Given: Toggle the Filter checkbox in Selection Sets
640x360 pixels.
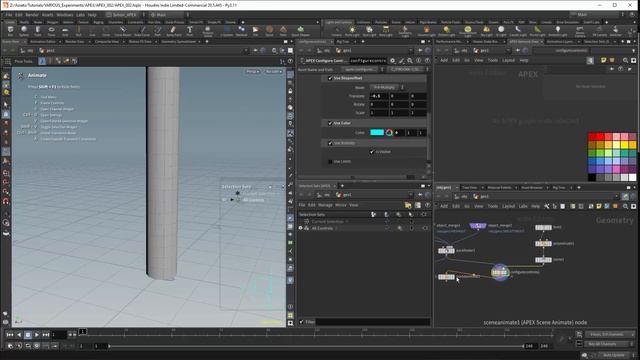Looking at the screenshot, I should [302, 322].
